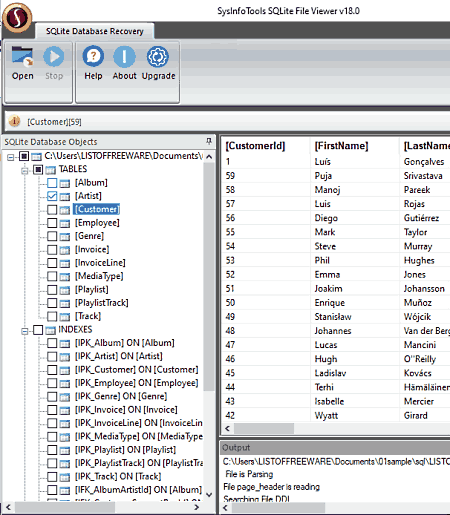Click the table icon next to [Artist]

pos(65,196)
